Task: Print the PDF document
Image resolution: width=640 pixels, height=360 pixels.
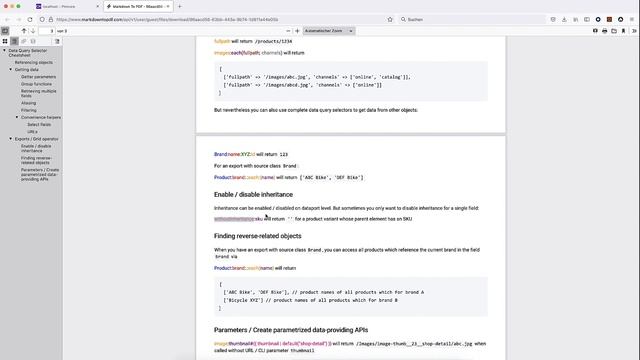Action: (604, 31)
